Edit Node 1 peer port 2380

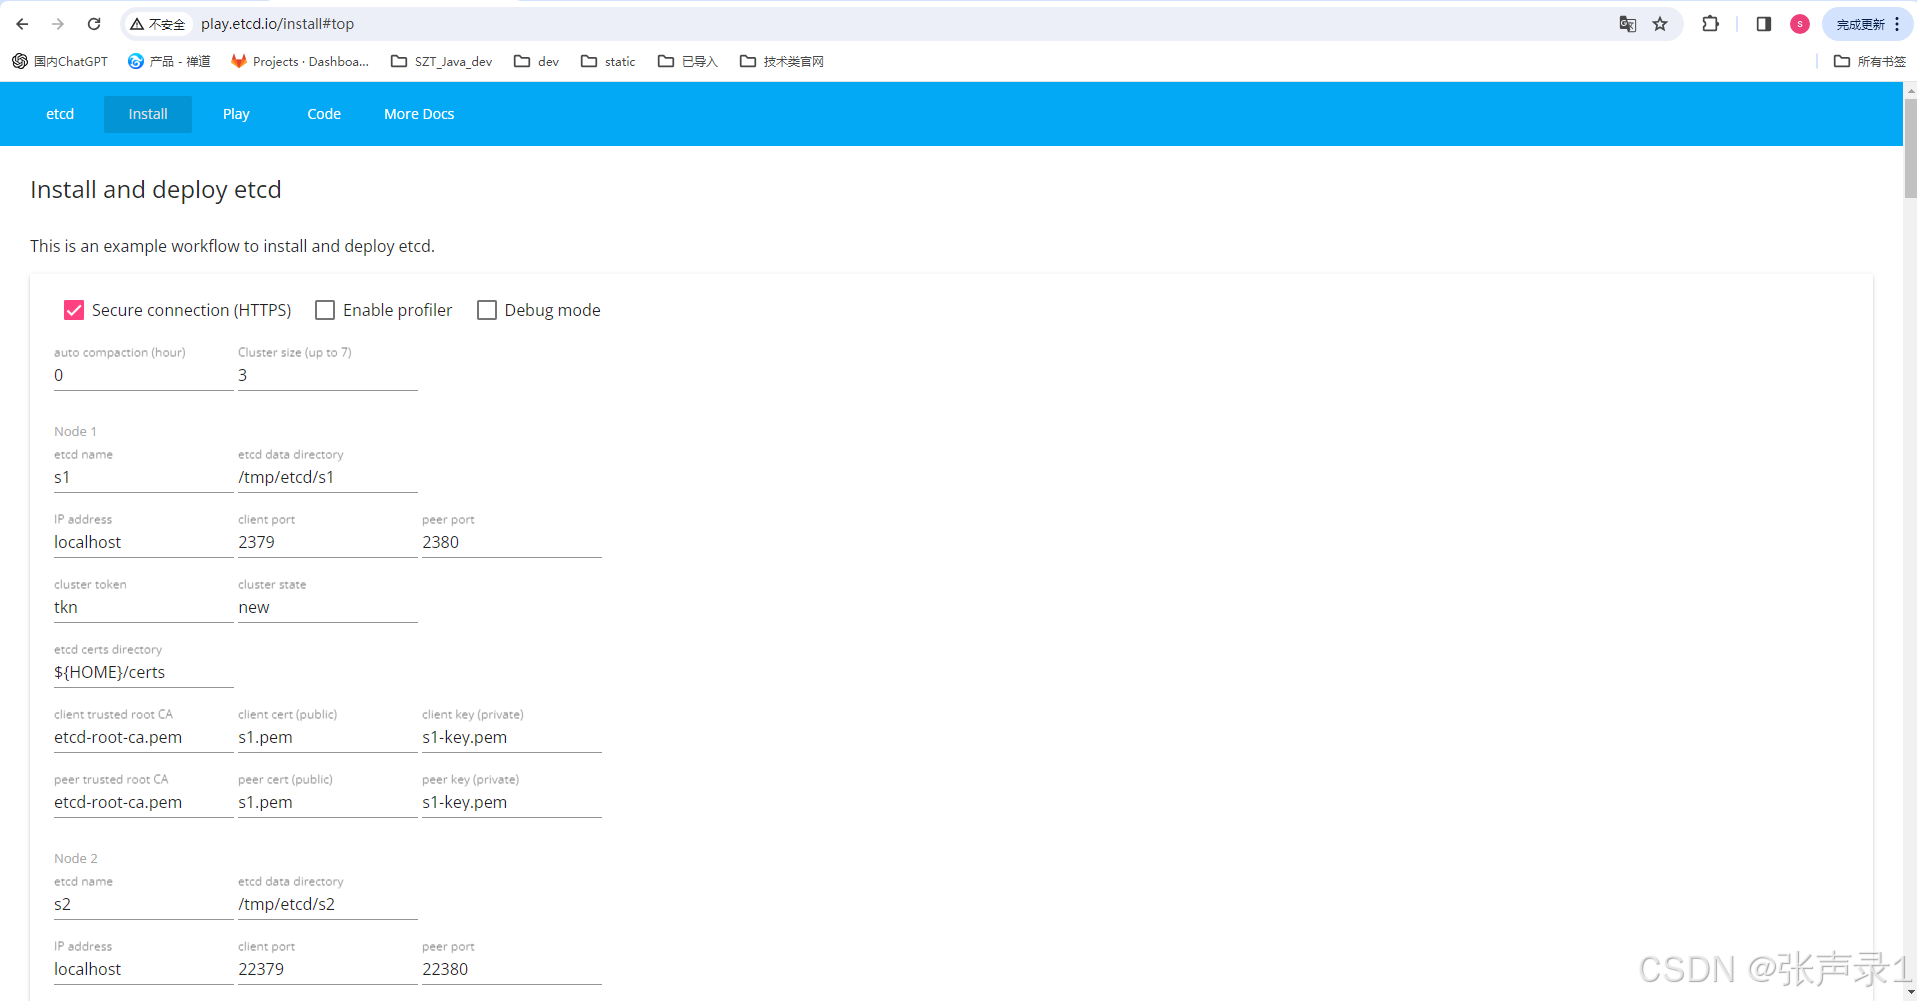click(511, 542)
